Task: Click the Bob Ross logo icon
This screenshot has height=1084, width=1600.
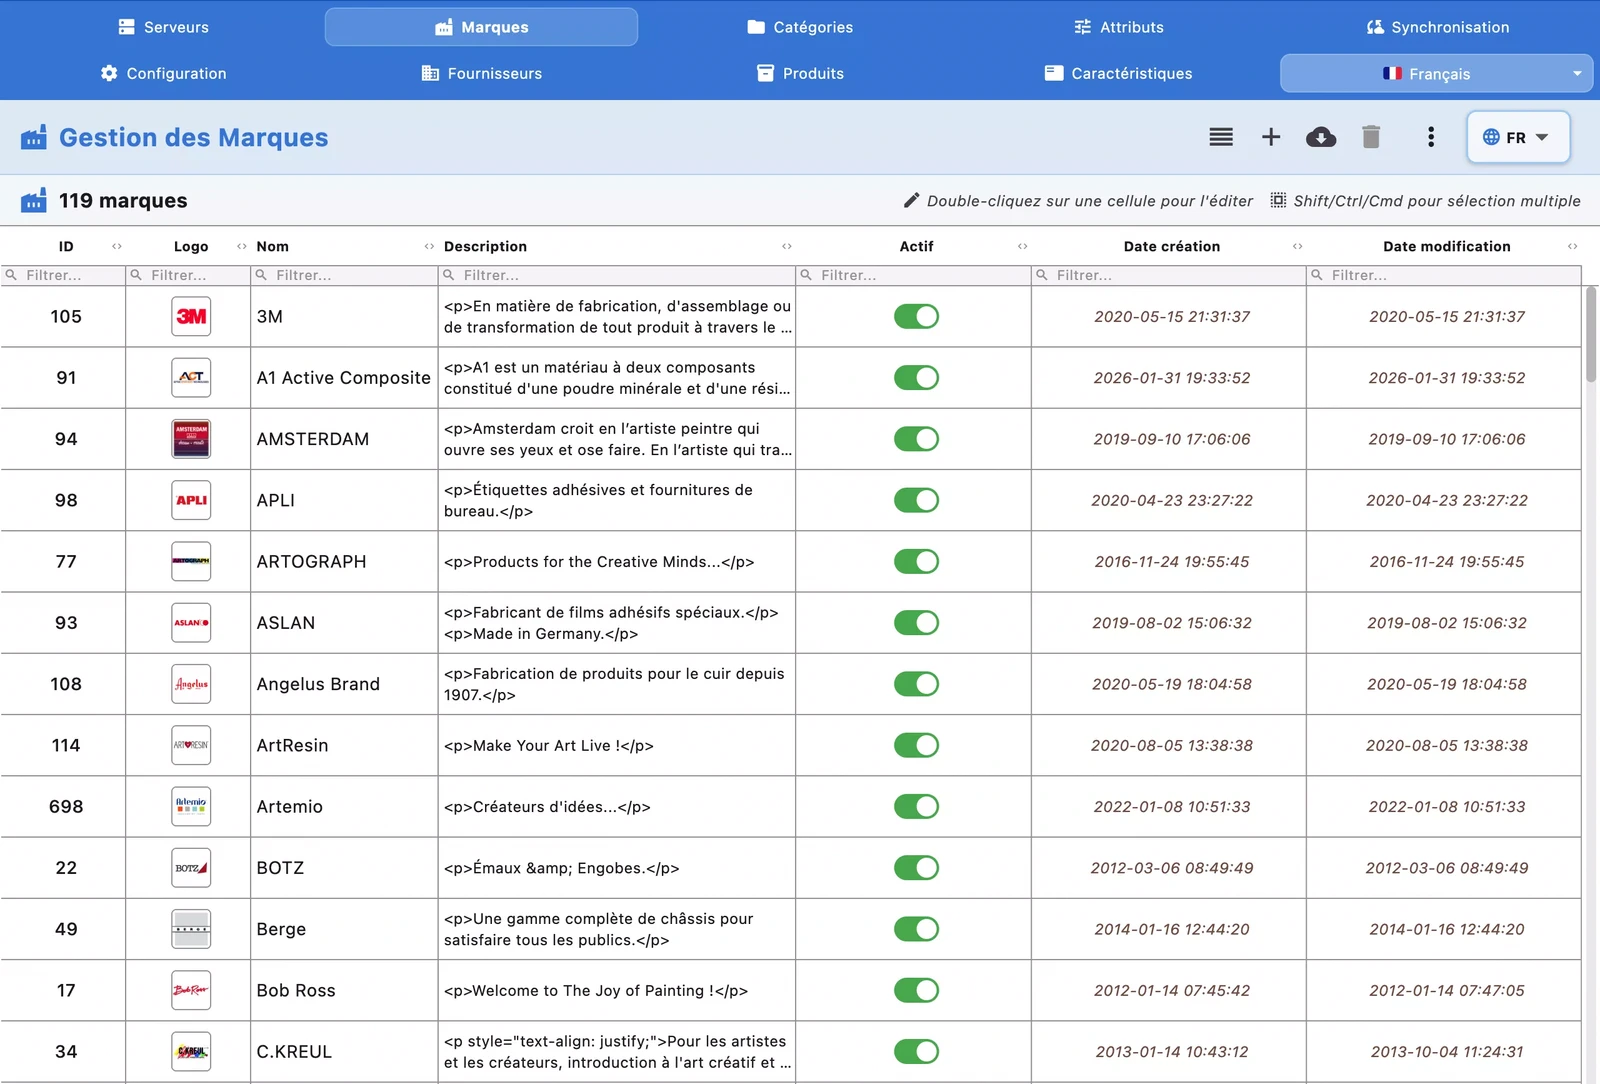Action: [191, 990]
